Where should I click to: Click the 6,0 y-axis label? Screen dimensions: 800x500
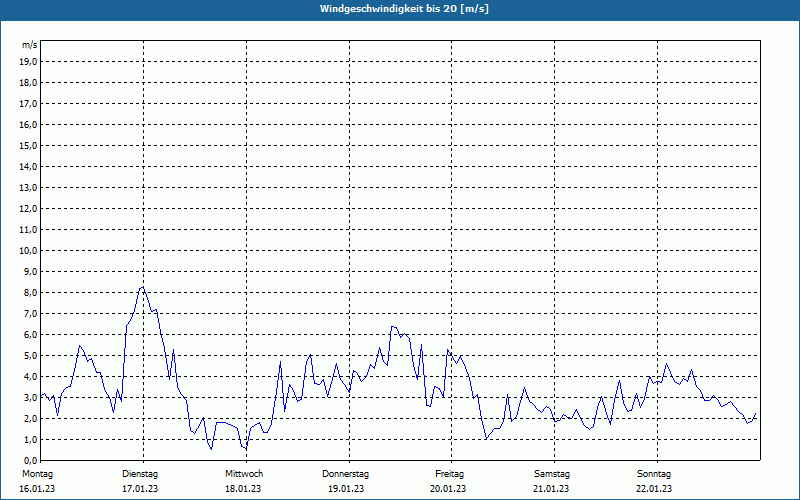point(30,335)
